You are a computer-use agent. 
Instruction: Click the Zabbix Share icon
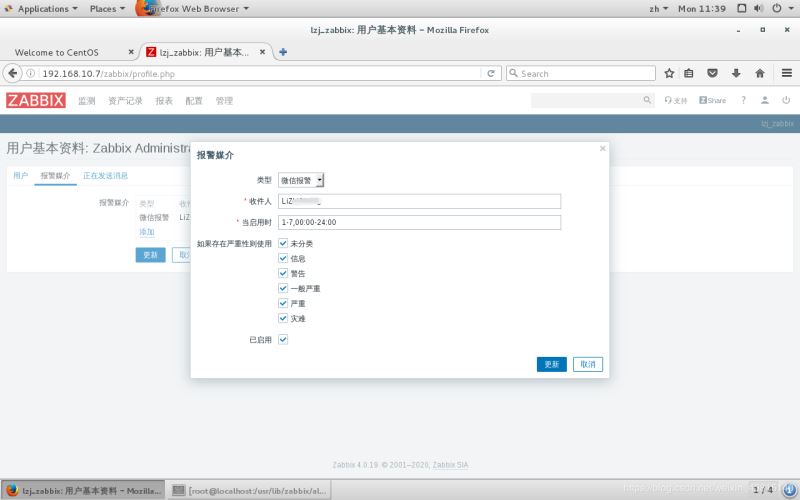[712, 101]
